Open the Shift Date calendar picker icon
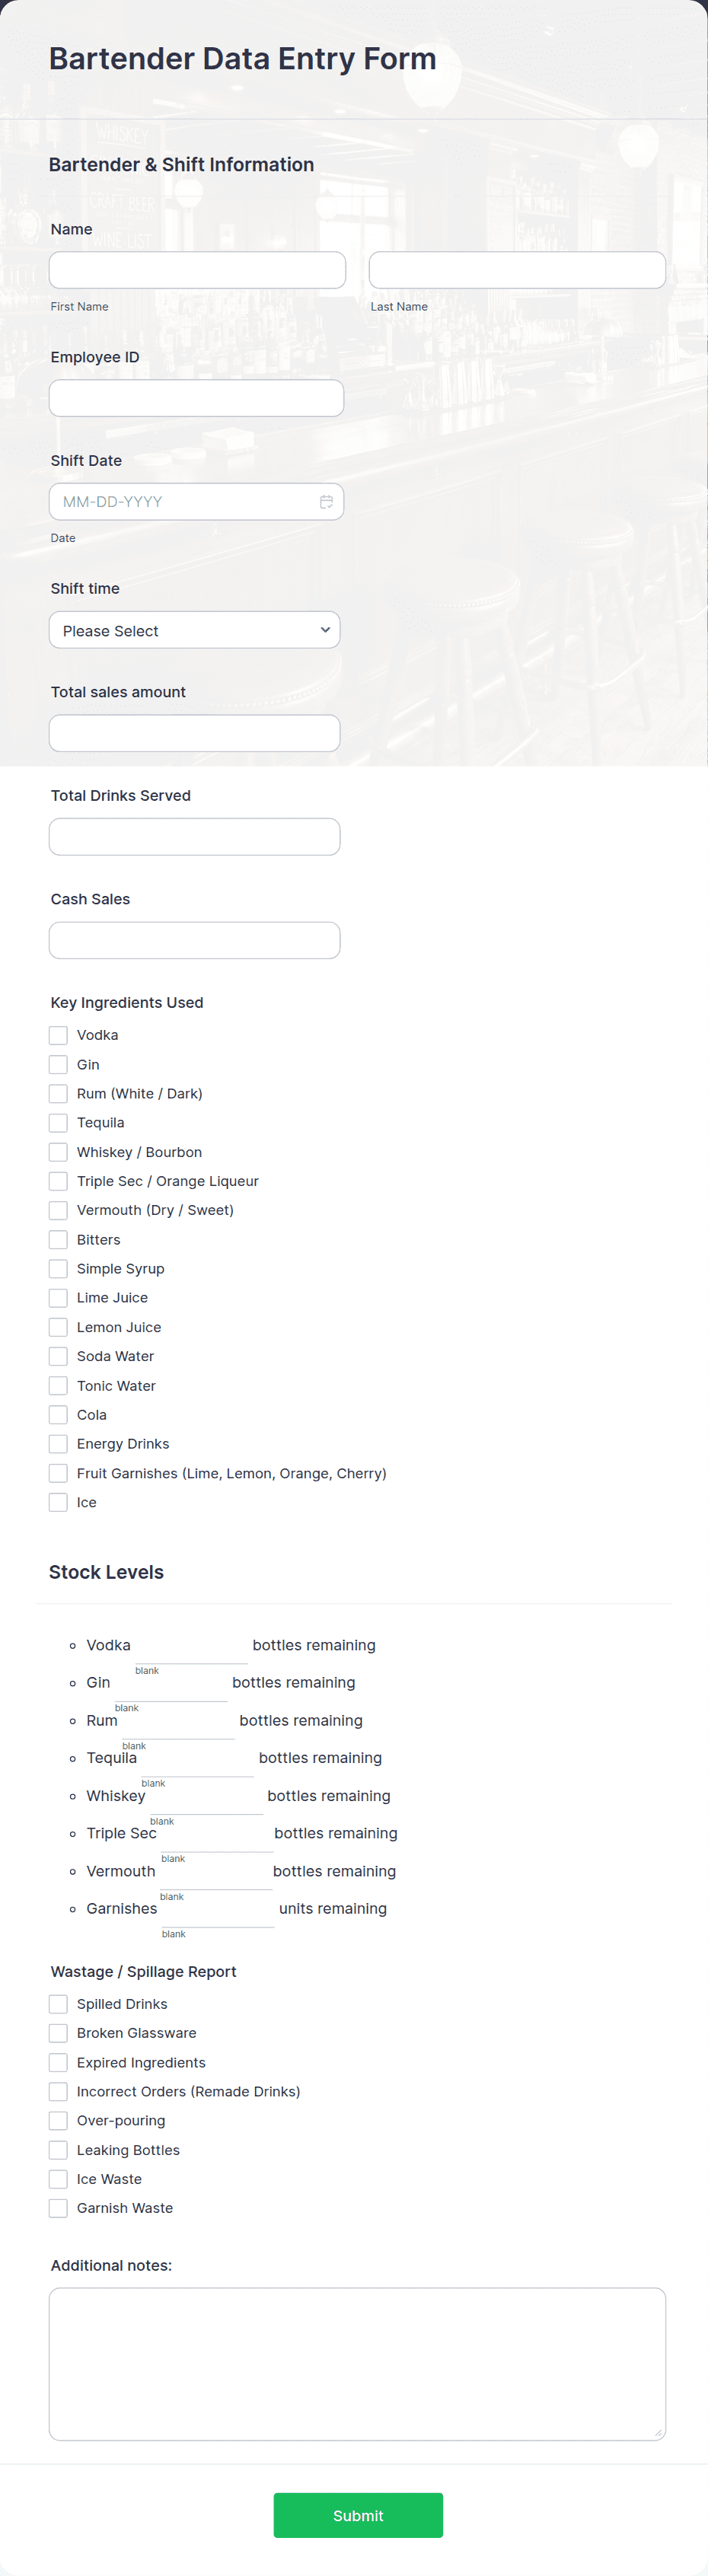This screenshot has height=2576, width=708. (x=326, y=502)
